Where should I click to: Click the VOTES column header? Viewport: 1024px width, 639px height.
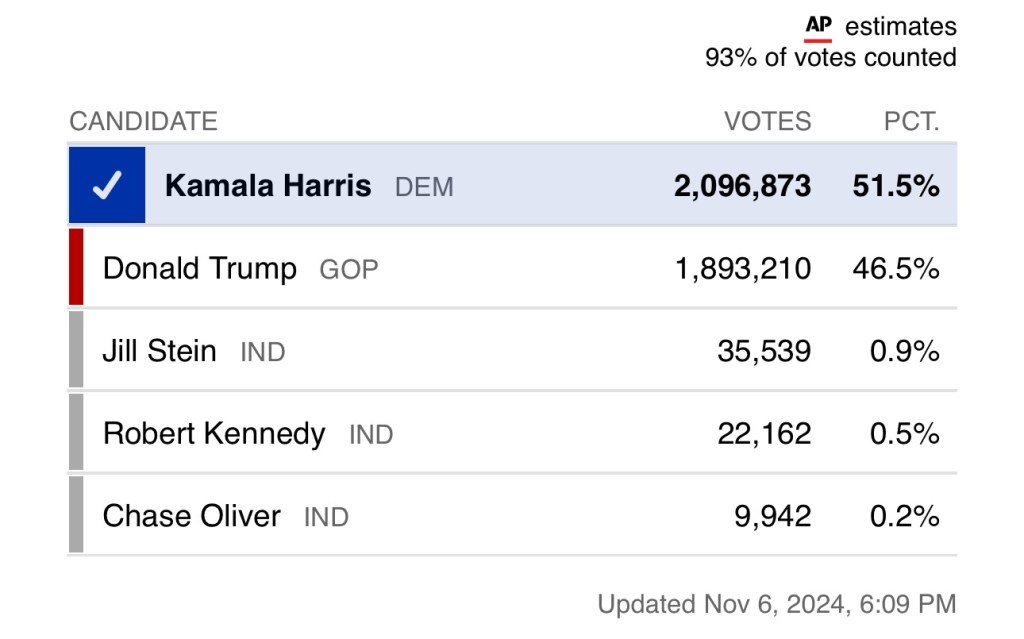pos(767,122)
